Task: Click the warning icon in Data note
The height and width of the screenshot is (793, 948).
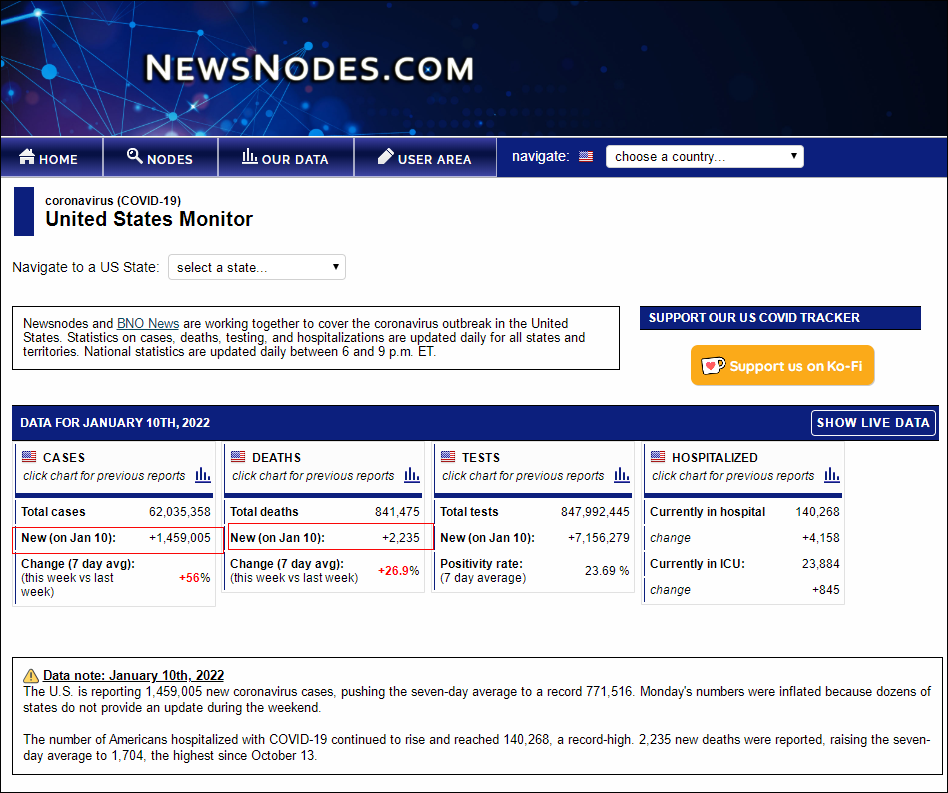Action: click(31, 675)
